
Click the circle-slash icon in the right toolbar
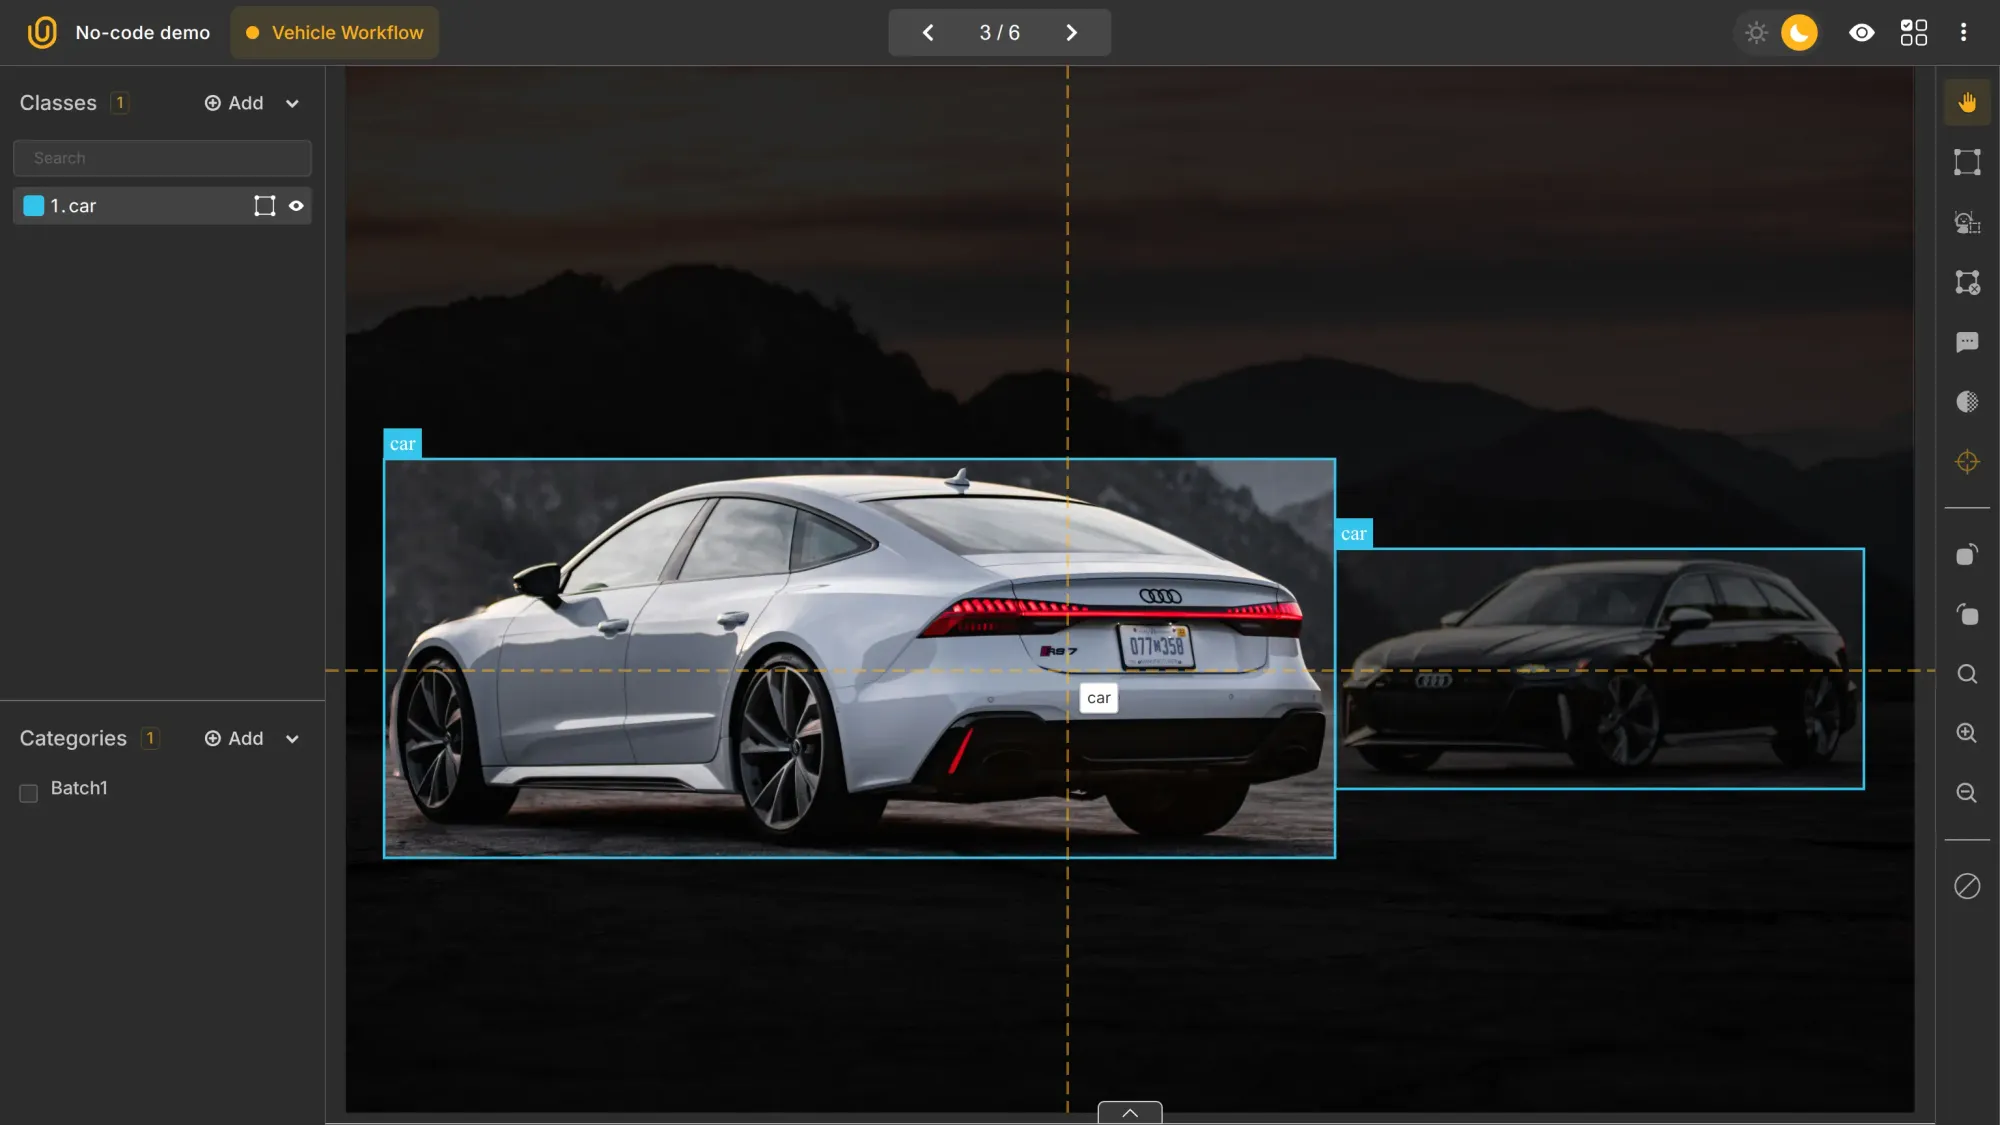pos(1967,886)
